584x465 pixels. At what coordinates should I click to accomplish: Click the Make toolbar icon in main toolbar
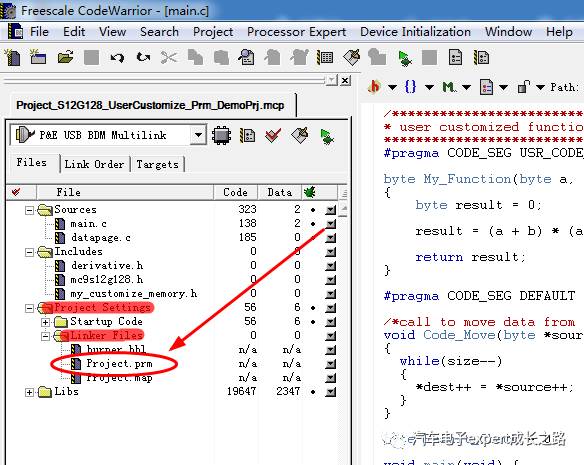[x=352, y=58]
